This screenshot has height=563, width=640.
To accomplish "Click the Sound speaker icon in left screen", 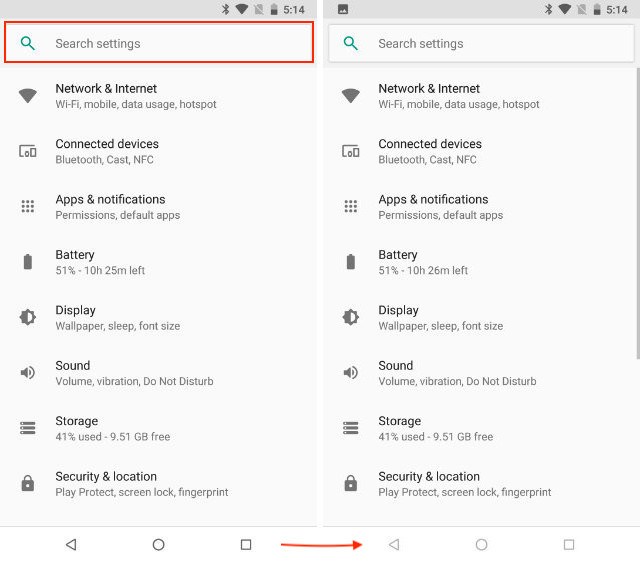I will [28, 372].
